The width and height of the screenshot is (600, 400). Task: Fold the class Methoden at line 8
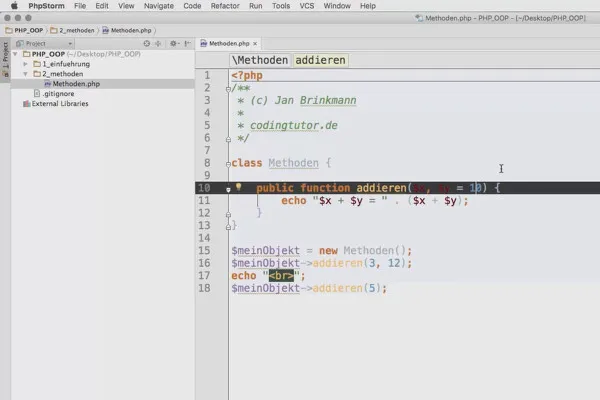(x=228, y=164)
